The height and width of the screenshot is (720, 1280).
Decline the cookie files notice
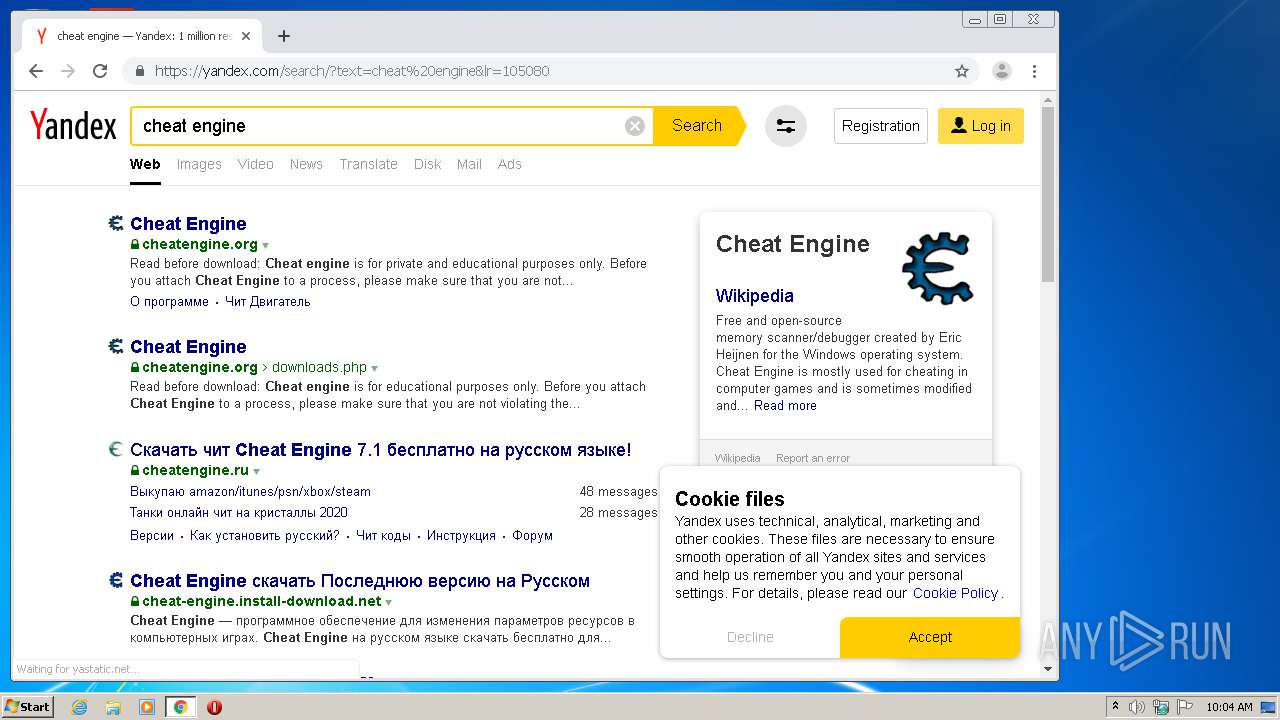750,637
